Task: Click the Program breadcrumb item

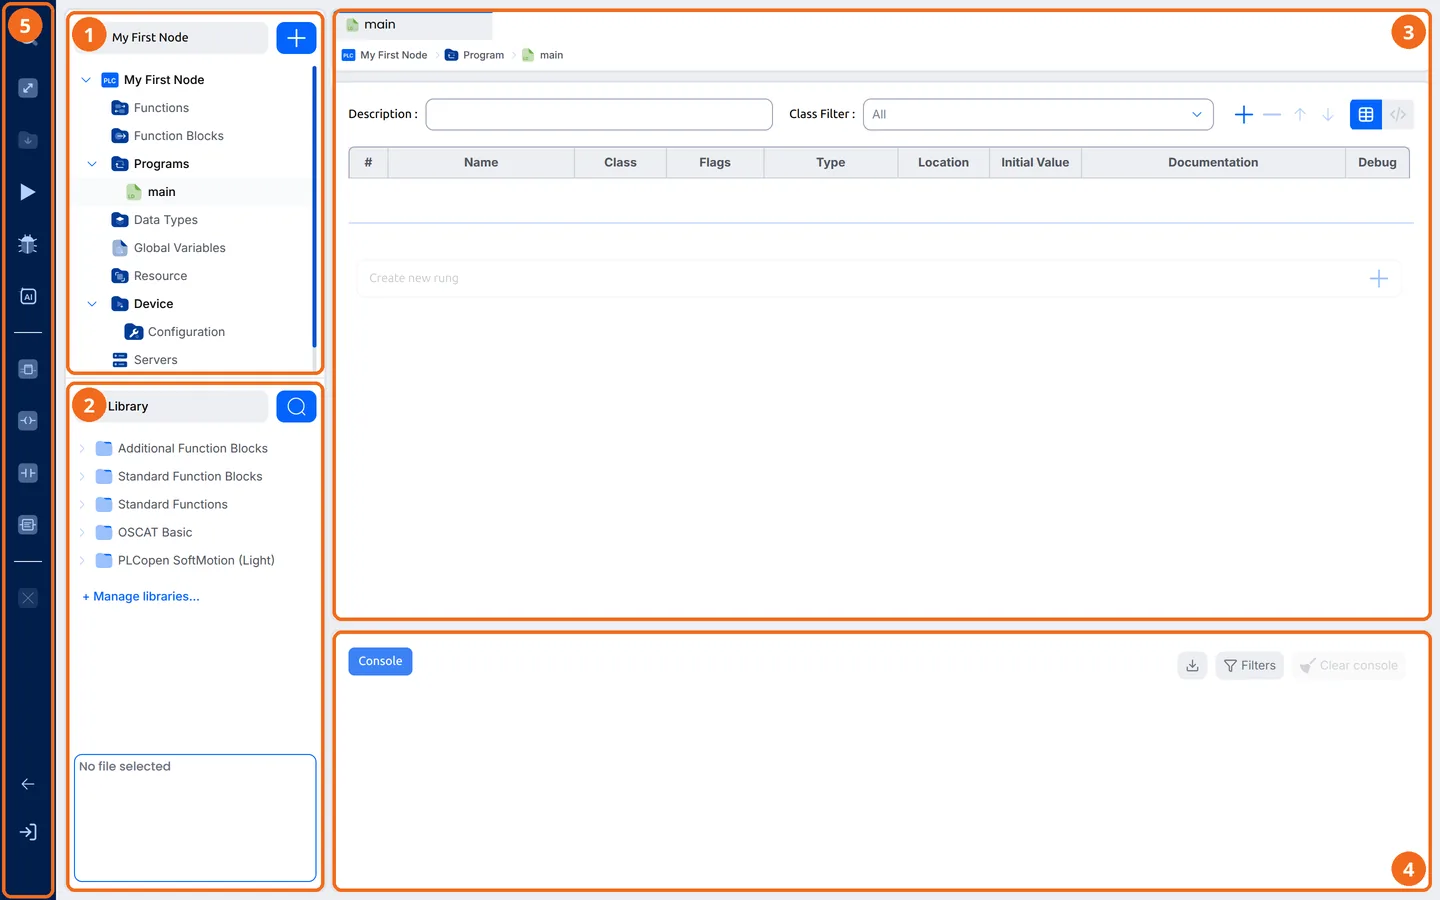Action: [474, 55]
